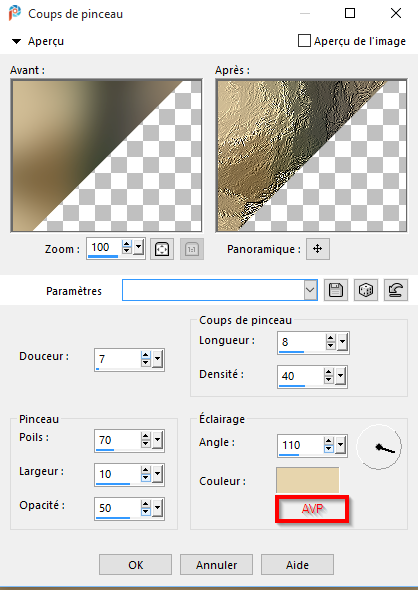Enable the Aperçu de l'image checkbox
The width and height of the screenshot is (418, 590).
tap(304, 41)
